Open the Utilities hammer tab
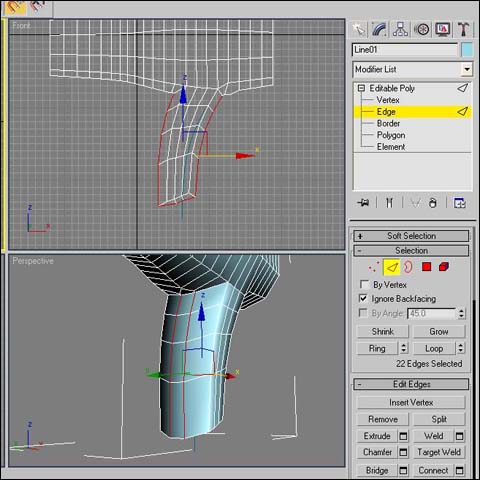 click(463, 30)
